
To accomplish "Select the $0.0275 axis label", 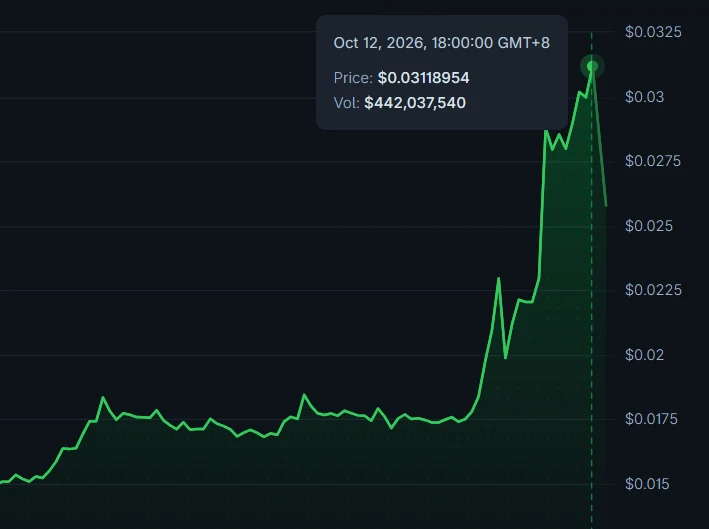I will pos(652,161).
